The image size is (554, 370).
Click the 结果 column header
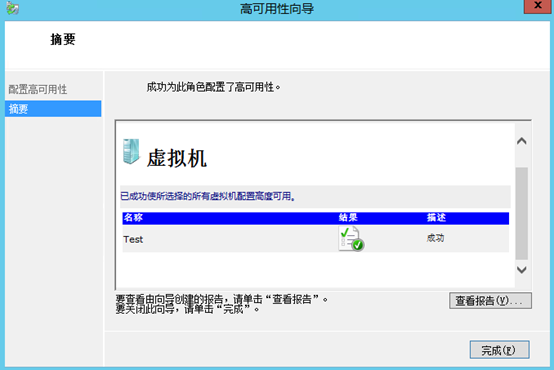[x=348, y=218]
